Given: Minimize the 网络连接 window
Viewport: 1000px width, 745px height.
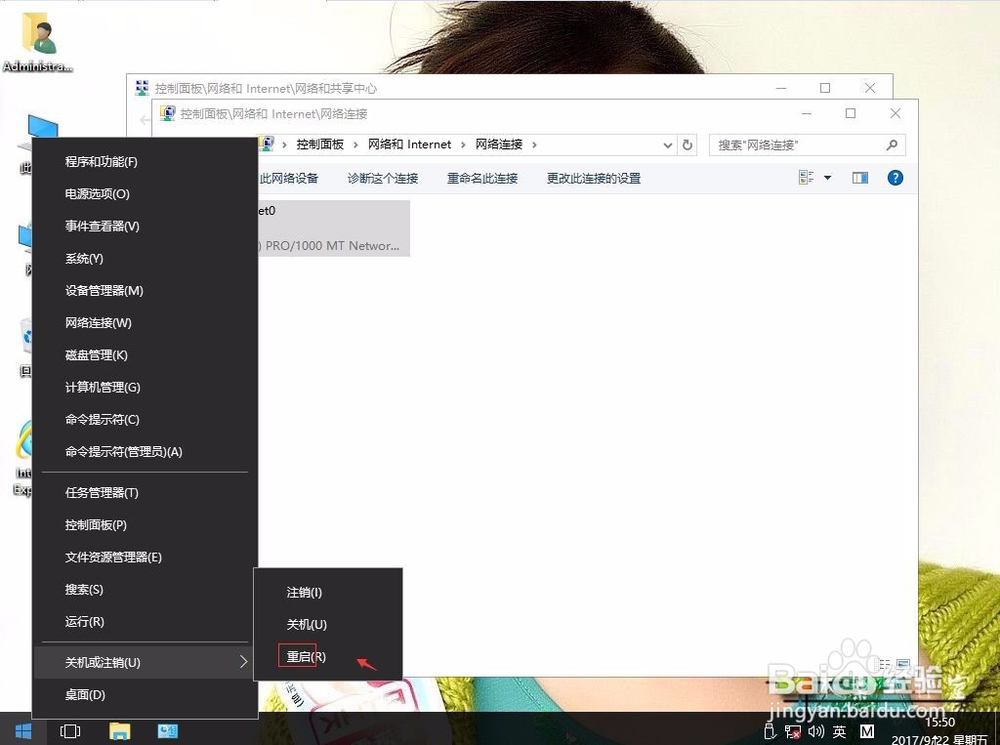Looking at the screenshot, I should pos(807,114).
